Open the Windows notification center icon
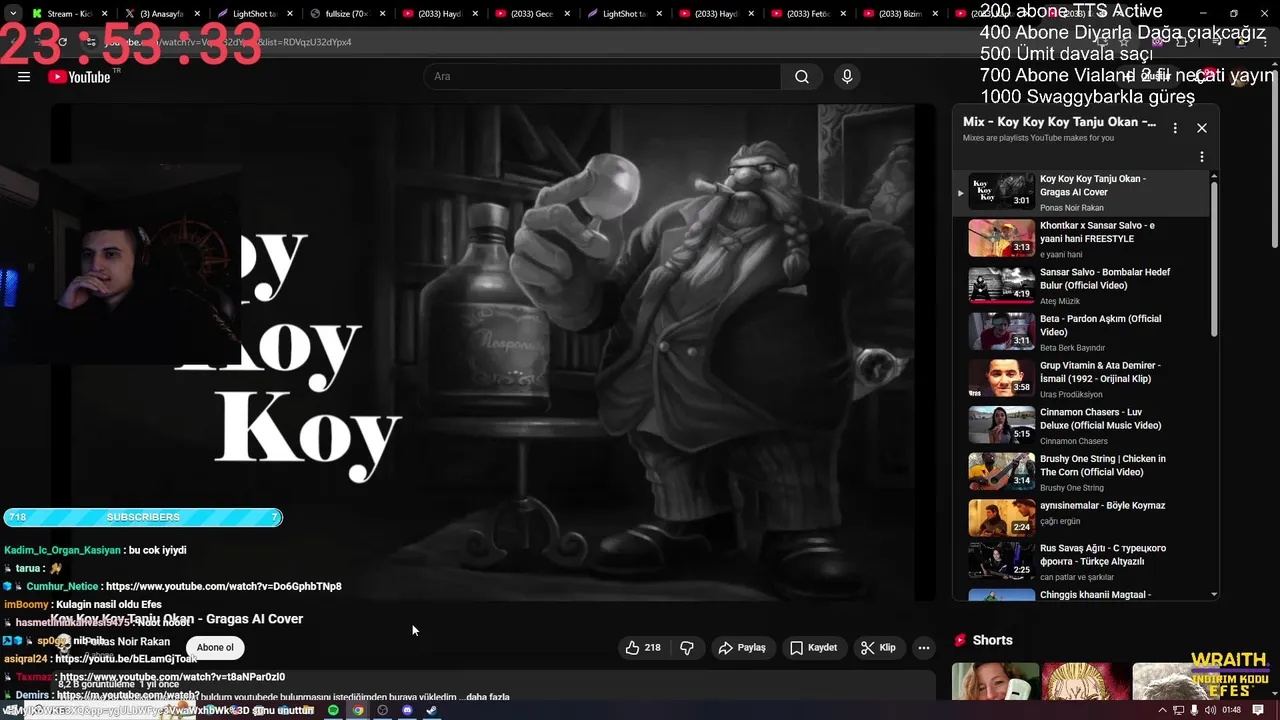 pos(1256,710)
